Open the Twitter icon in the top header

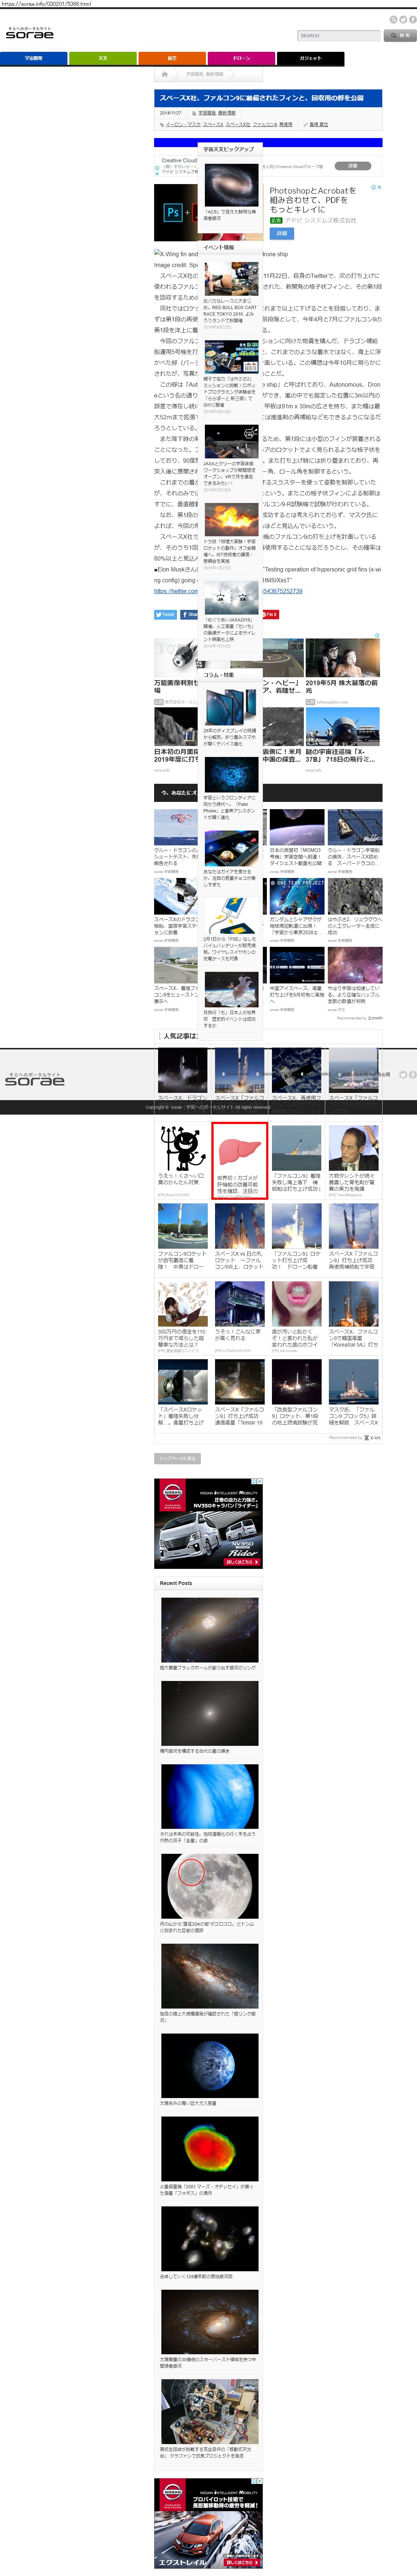pos(402,20)
